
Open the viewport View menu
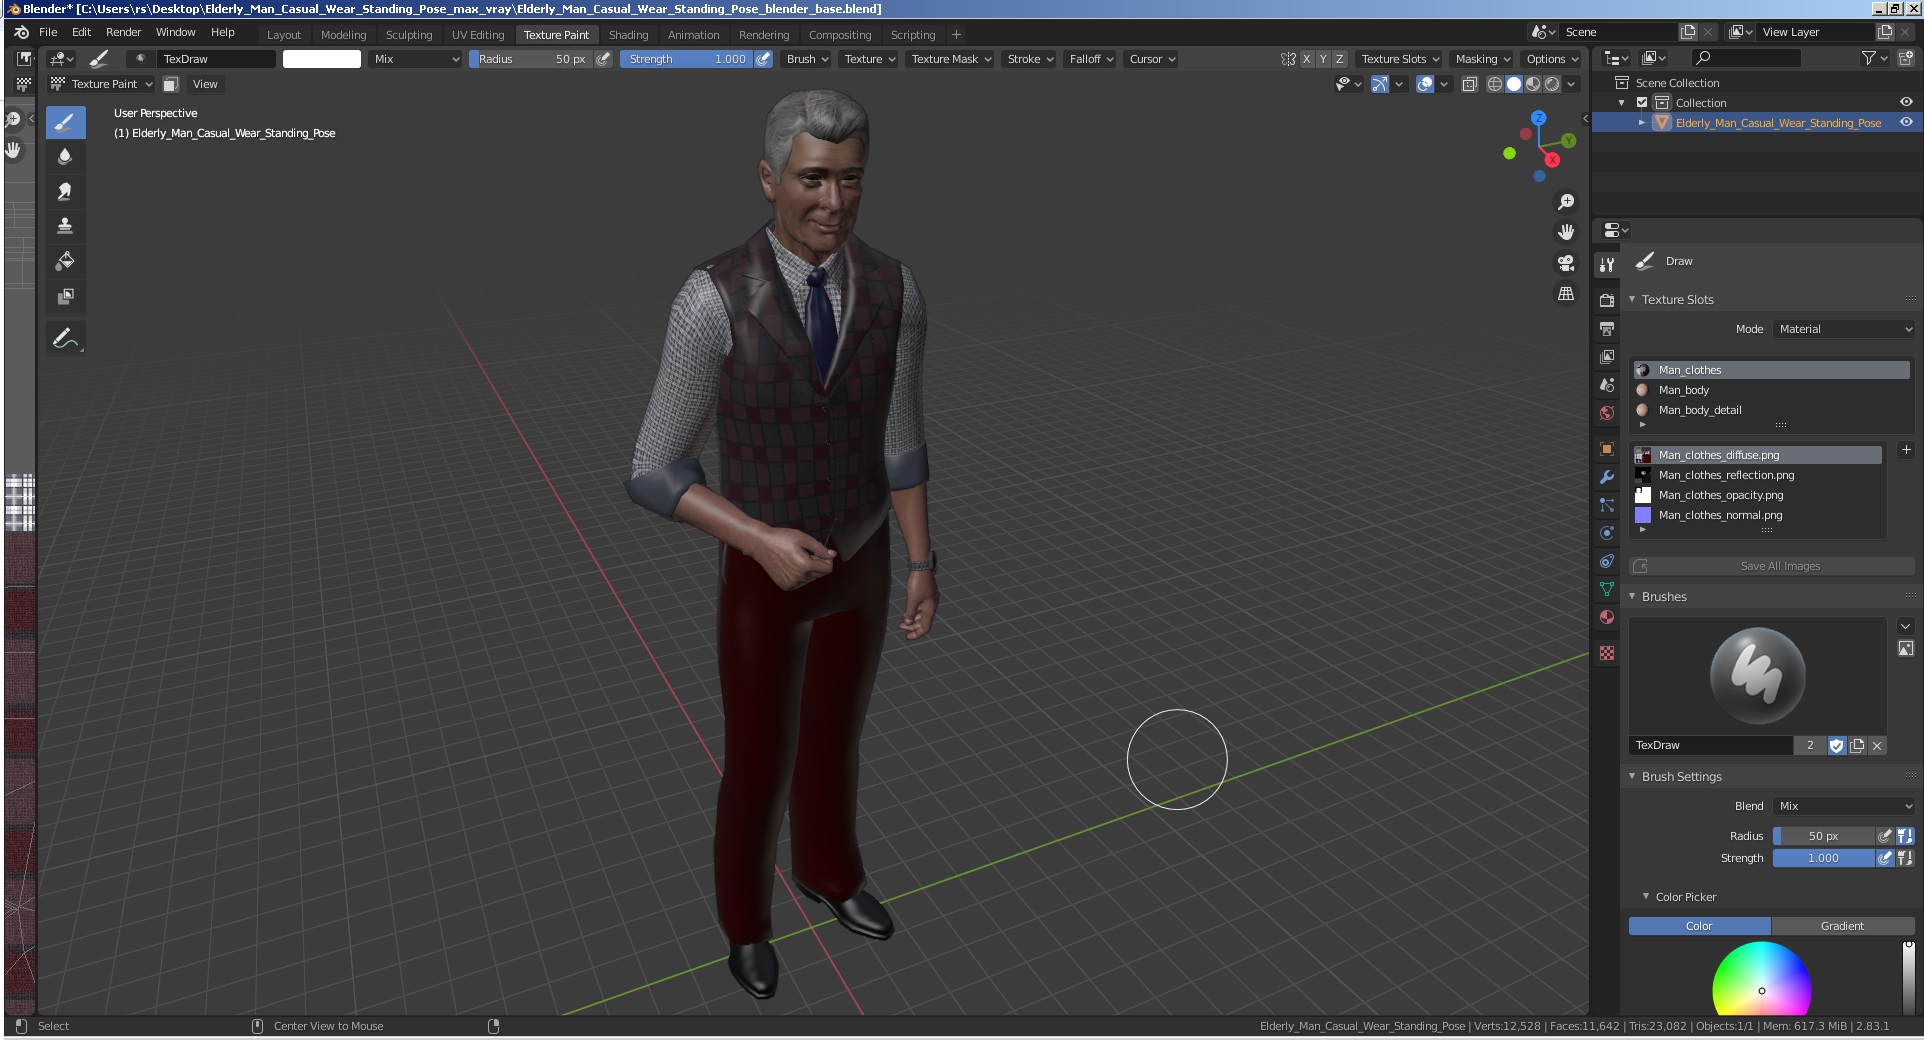tap(205, 84)
